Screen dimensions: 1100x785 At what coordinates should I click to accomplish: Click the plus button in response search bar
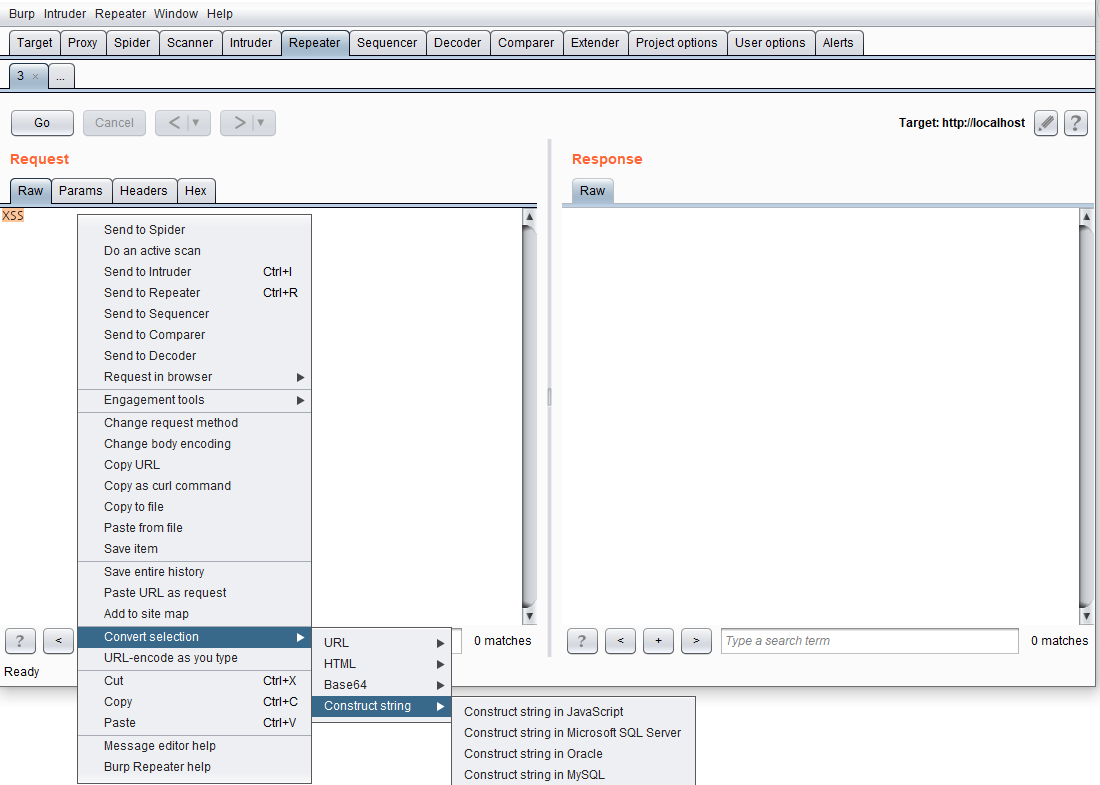click(x=658, y=640)
